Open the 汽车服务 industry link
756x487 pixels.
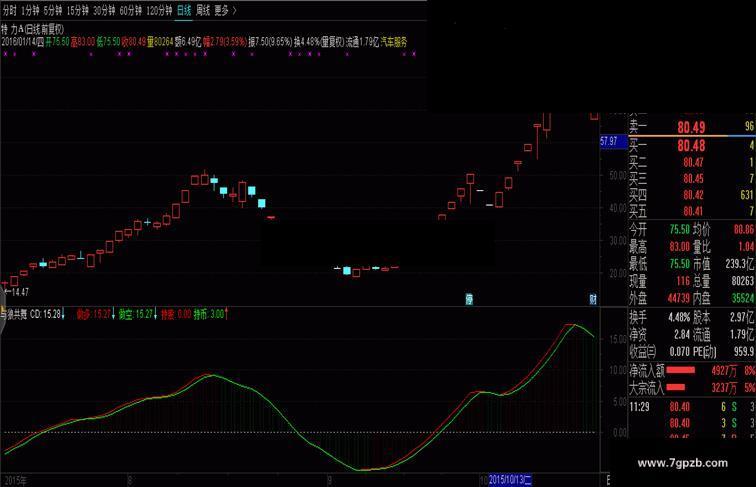tap(394, 42)
